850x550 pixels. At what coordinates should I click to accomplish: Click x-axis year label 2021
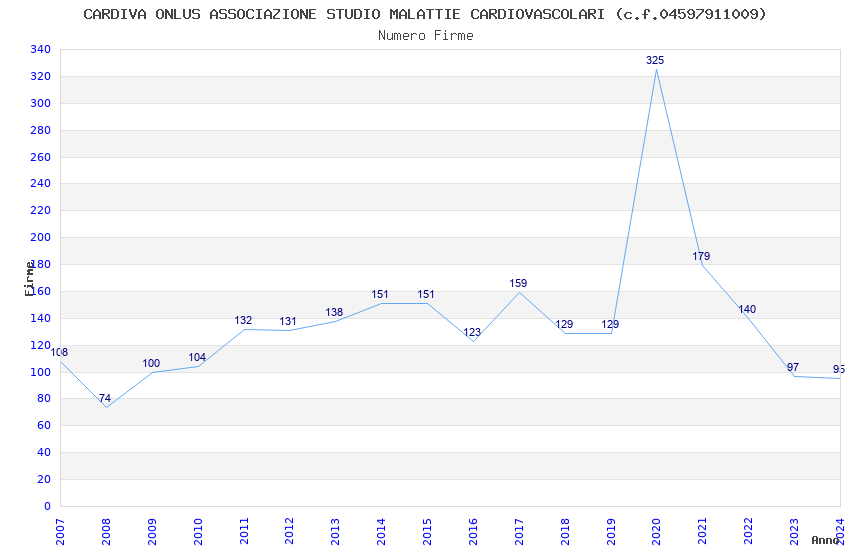point(703,531)
